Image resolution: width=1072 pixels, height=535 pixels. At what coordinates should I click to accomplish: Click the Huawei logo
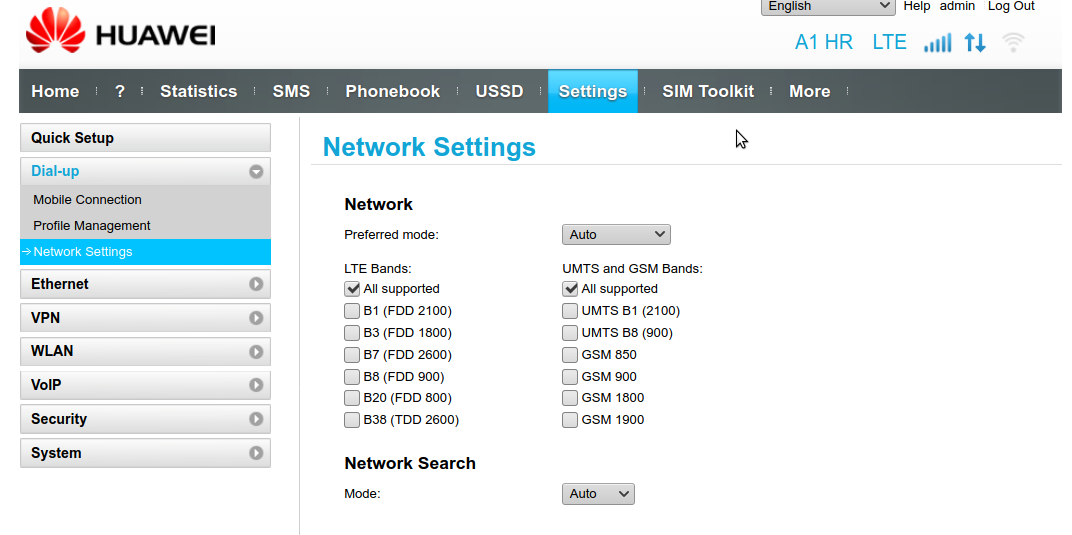120,31
